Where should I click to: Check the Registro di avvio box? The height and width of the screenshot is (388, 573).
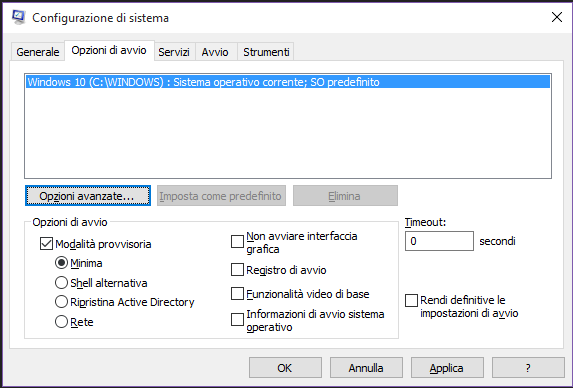tap(237, 270)
